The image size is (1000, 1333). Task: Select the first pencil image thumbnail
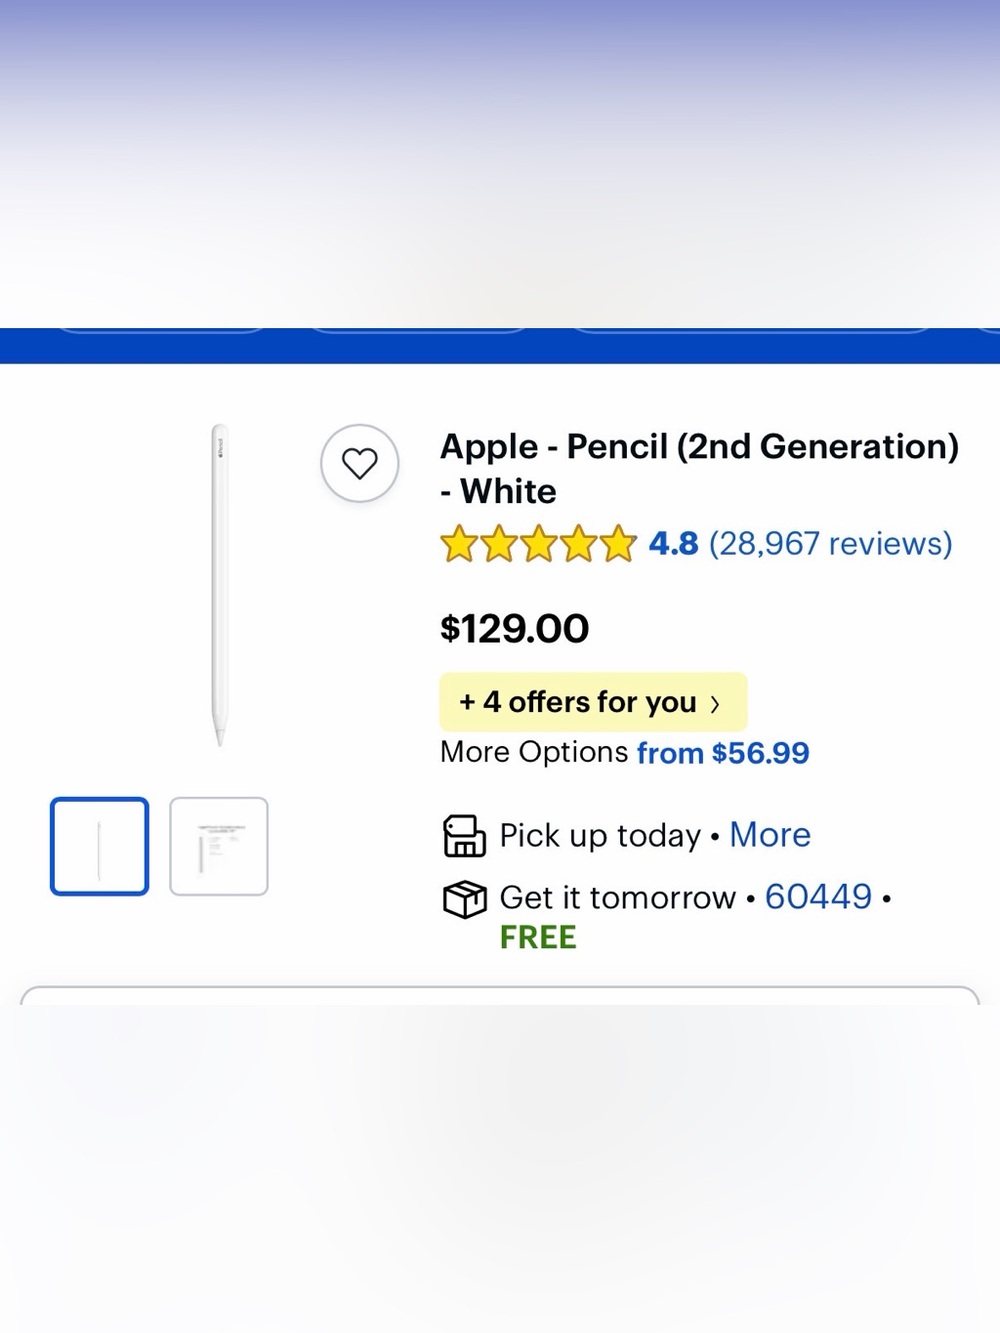pos(99,846)
